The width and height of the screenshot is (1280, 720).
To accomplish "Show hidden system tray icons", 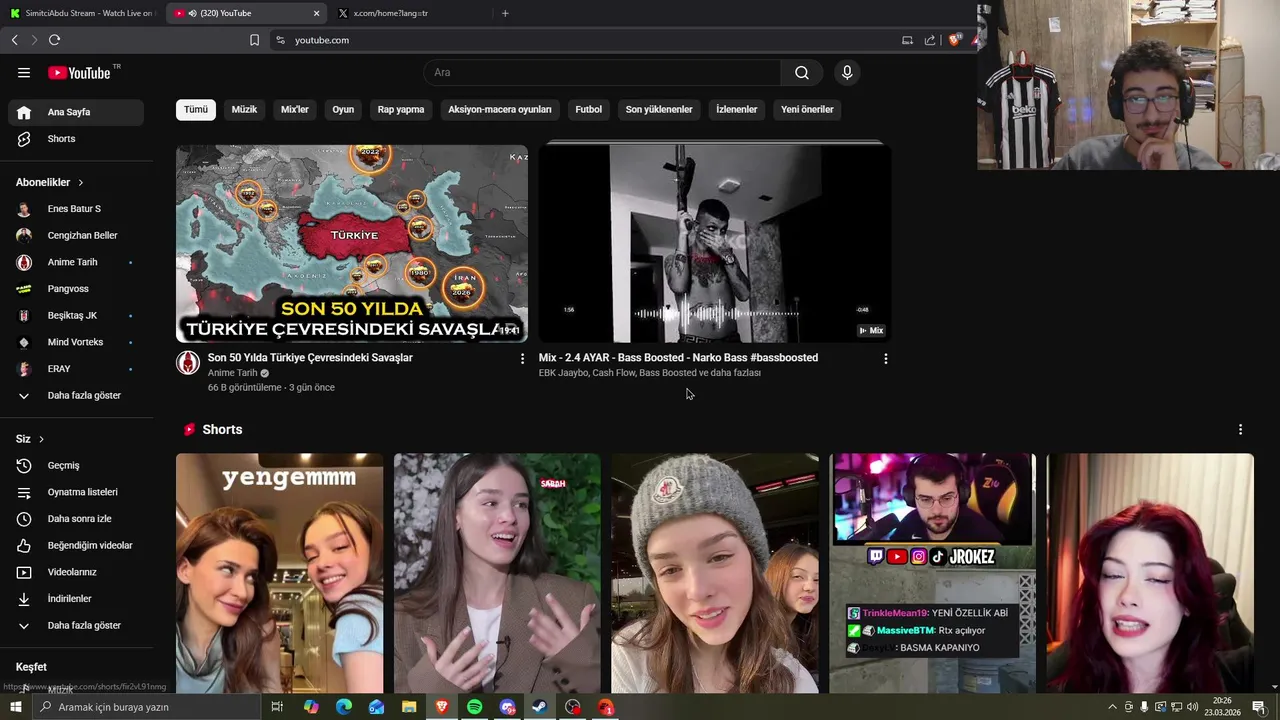I will click(1112, 707).
